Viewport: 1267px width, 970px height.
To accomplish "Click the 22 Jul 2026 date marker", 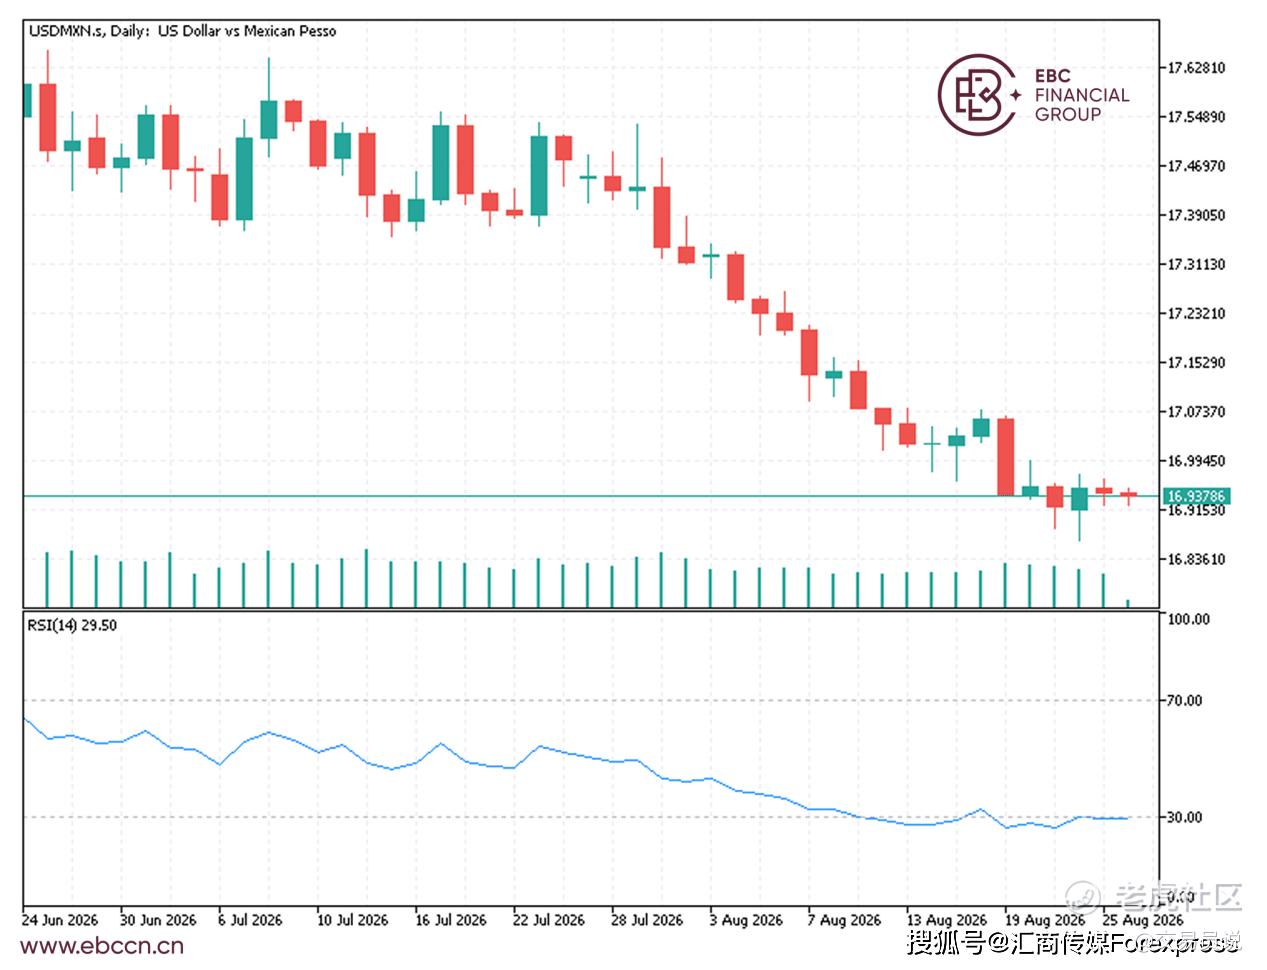I will pyautogui.click(x=549, y=919).
